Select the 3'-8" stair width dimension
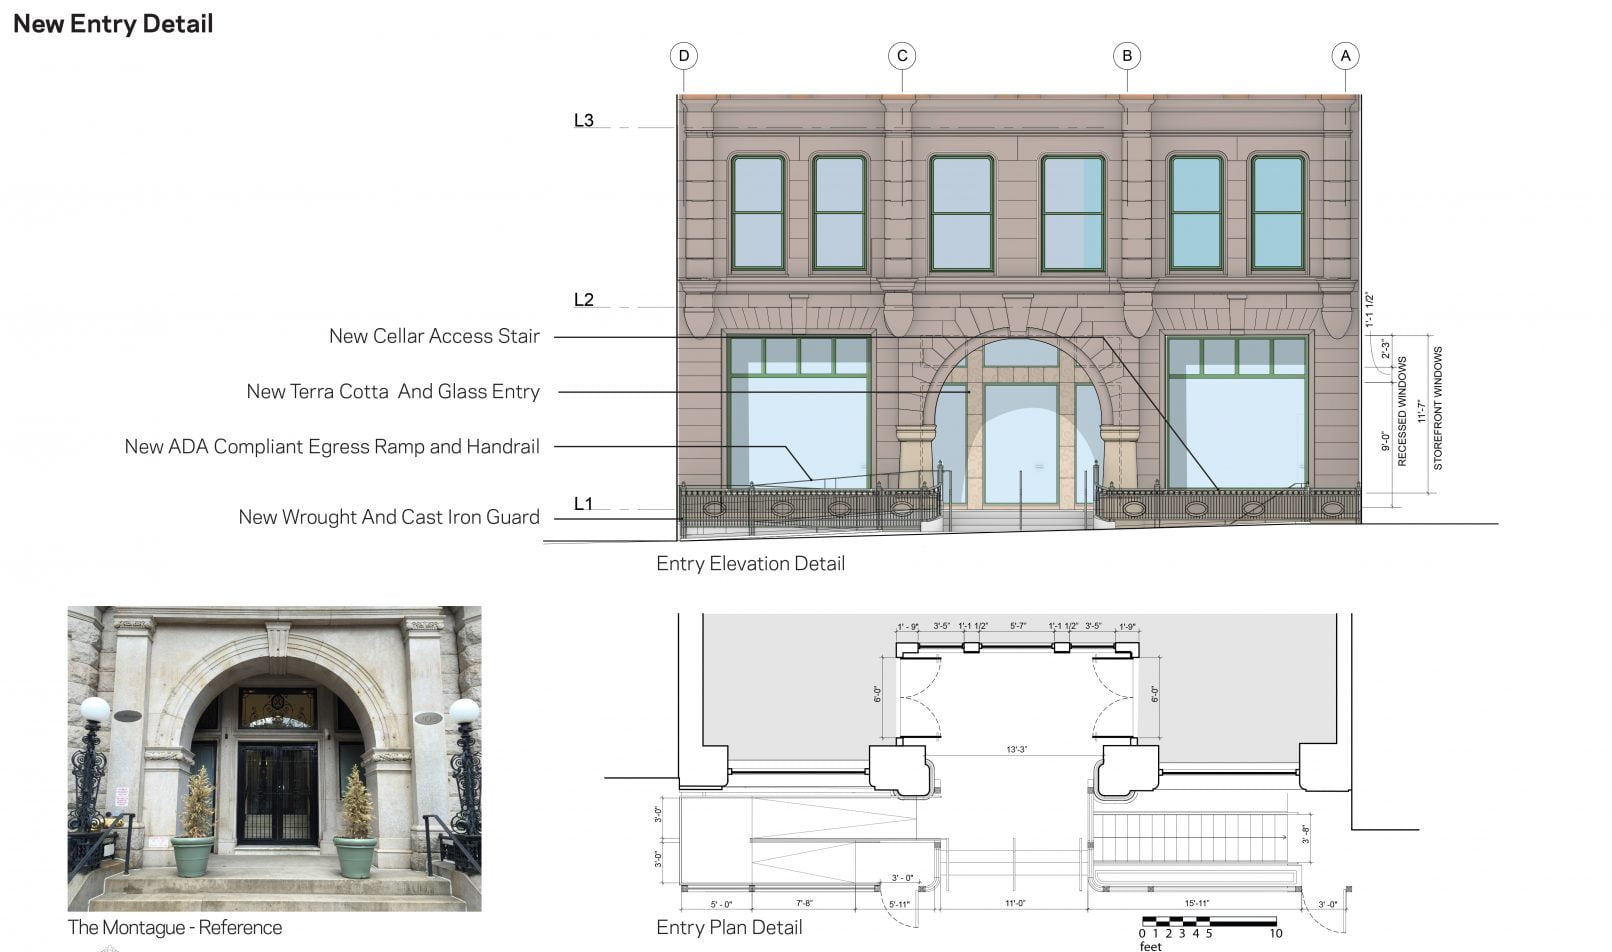The height and width of the screenshot is (952, 1612). (1306, 836)
